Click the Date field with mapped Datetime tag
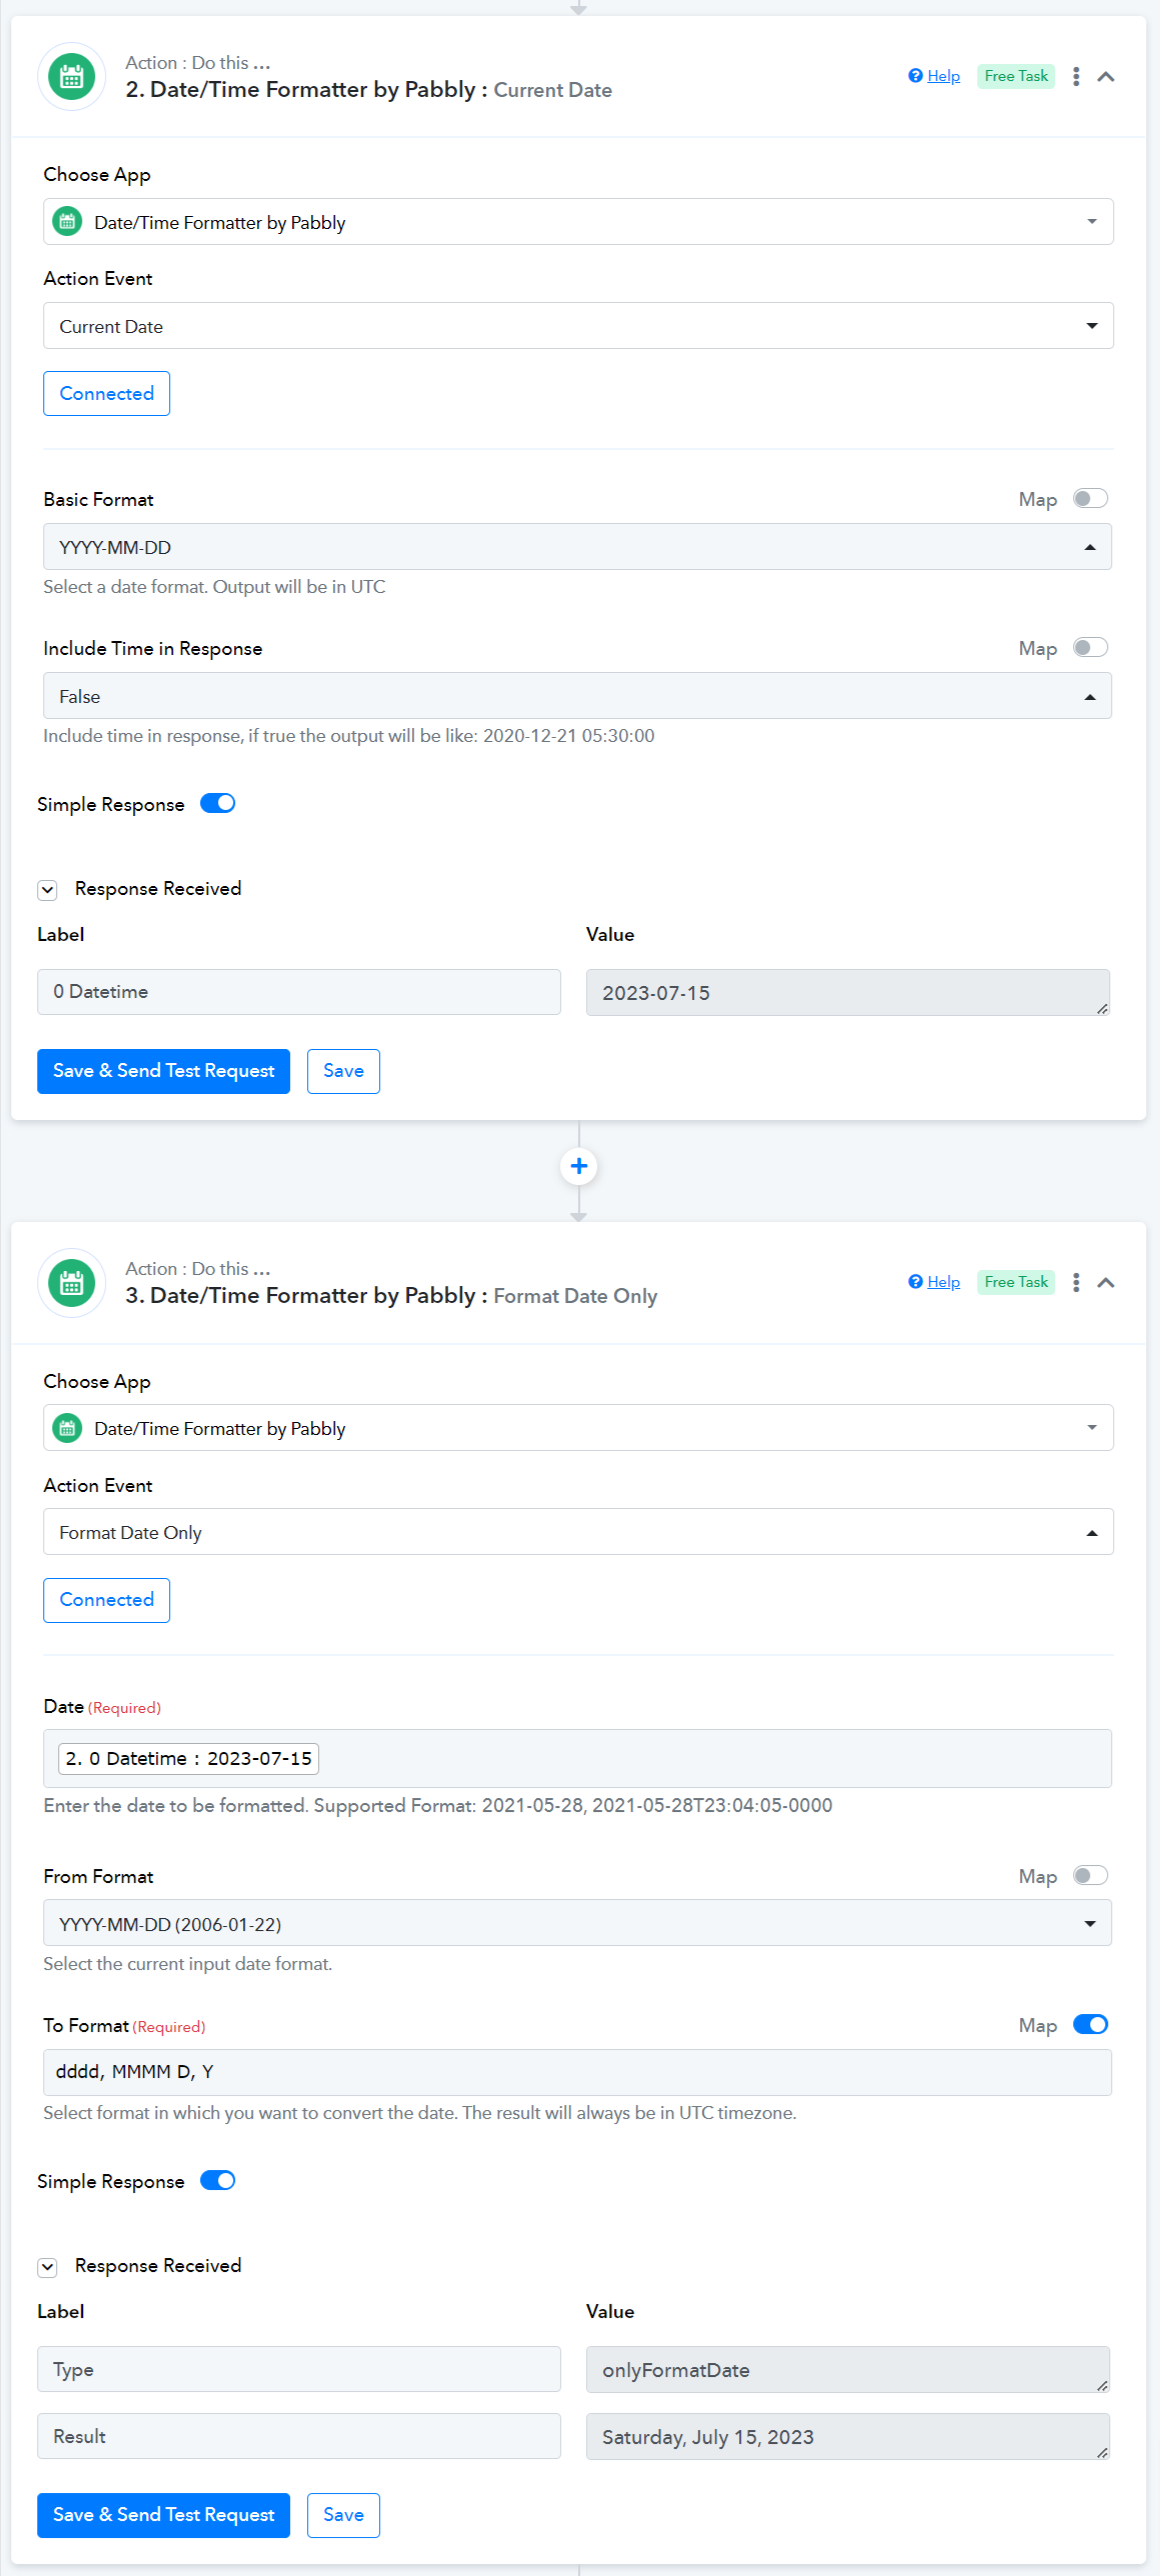1160x2576 pixels. 577,1759
